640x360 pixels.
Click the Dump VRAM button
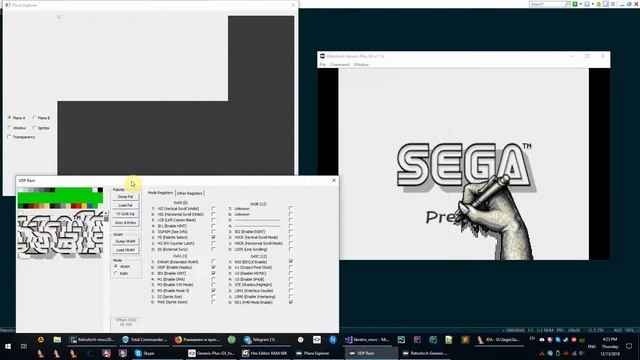point(125,241)
